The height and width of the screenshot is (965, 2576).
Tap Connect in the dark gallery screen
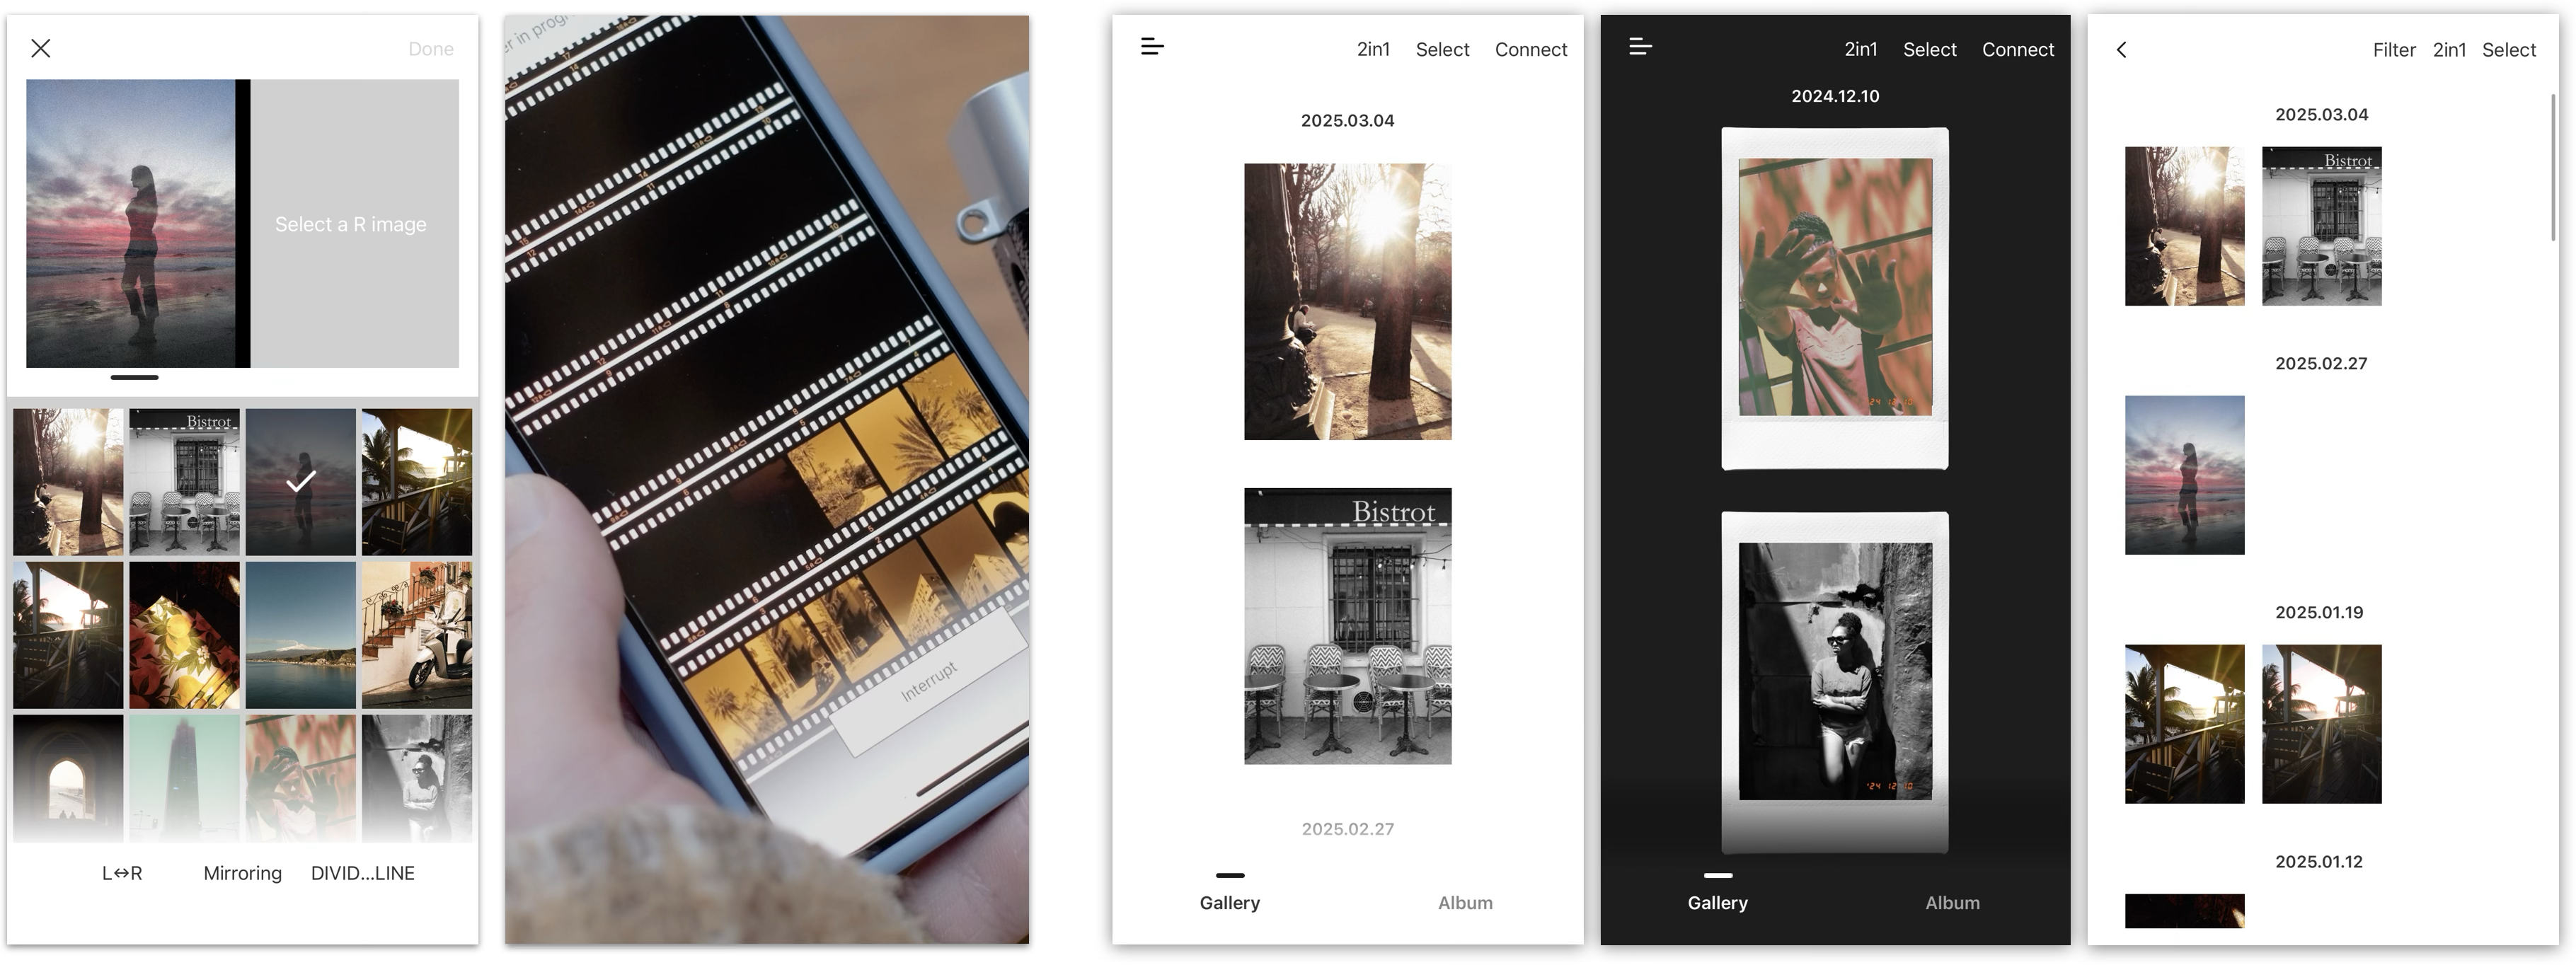pyautogui.click(x=2018, y=49)
